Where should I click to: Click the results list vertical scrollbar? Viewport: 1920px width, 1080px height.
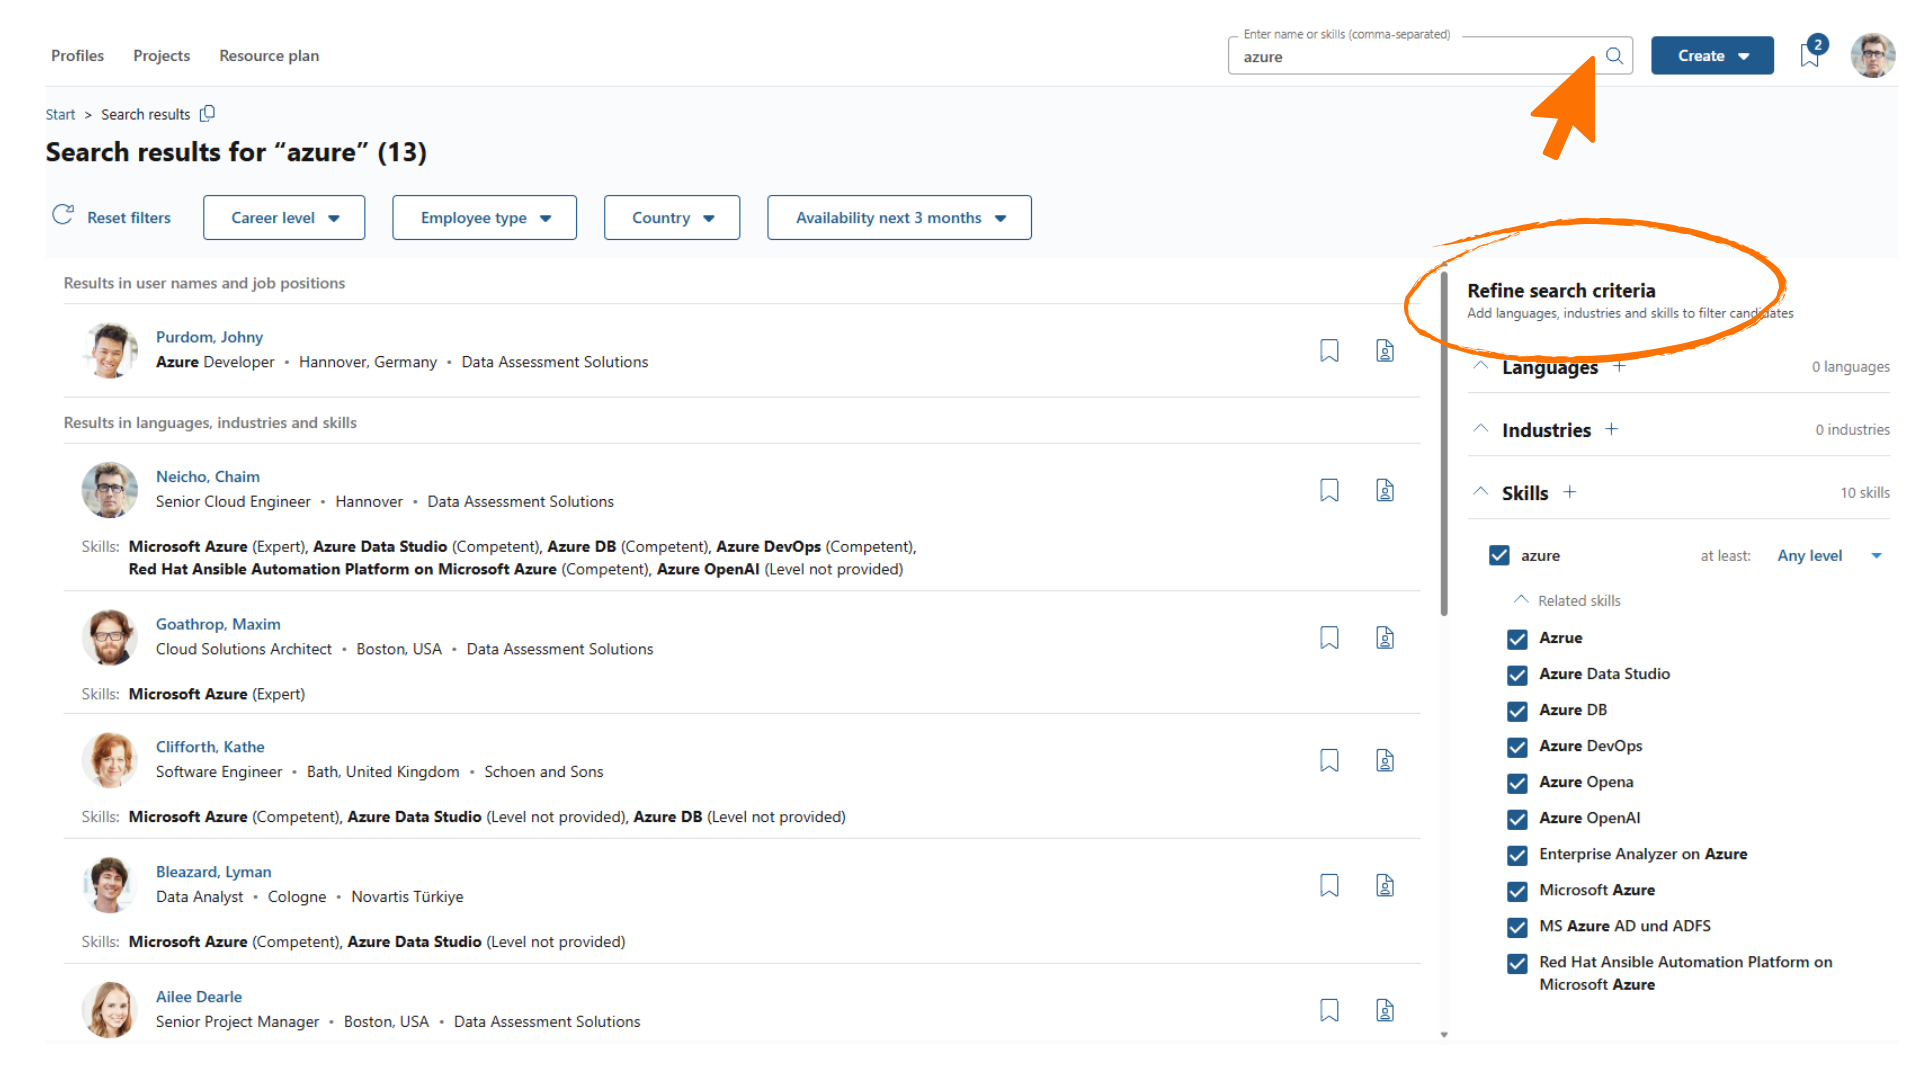pyautogui.click(x=1444, y=445)
